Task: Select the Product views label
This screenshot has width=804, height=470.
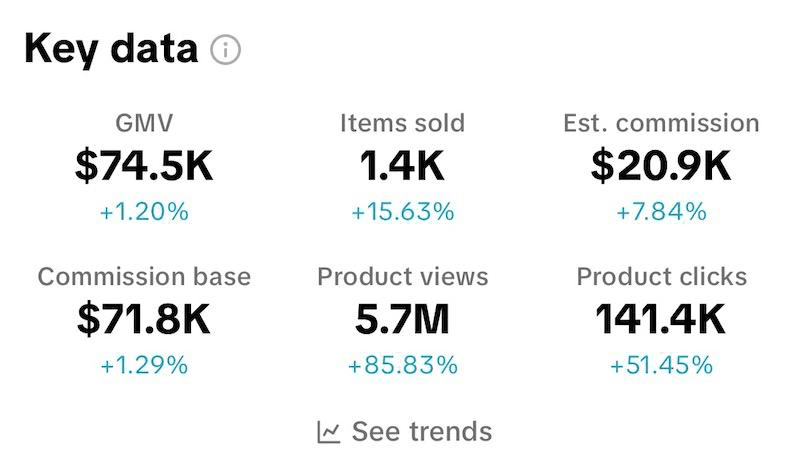Action: (x=402, y=277)
